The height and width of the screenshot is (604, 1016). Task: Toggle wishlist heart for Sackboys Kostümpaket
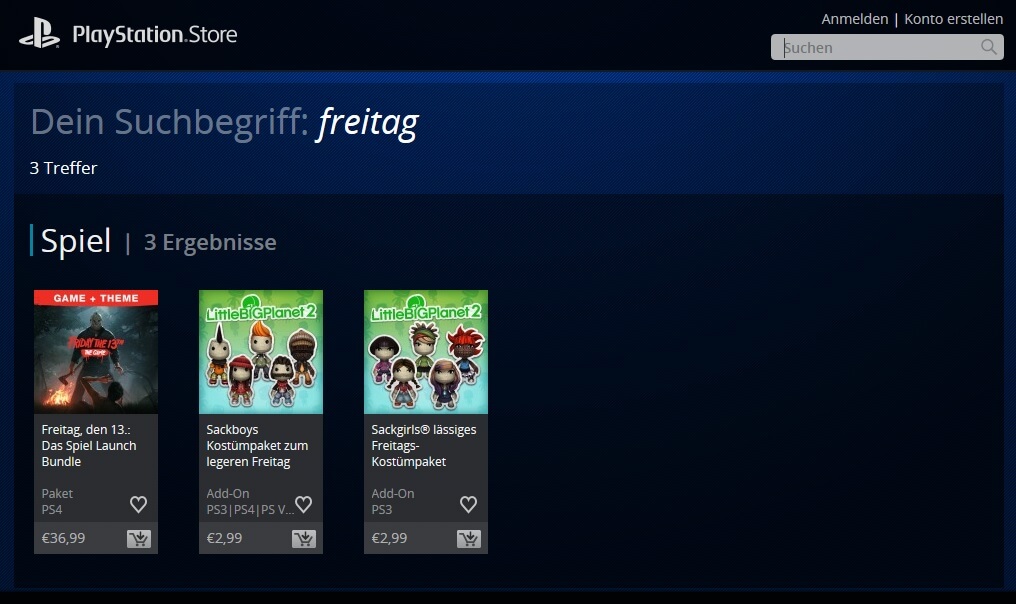pyautogui.click(x=304, y=504)
